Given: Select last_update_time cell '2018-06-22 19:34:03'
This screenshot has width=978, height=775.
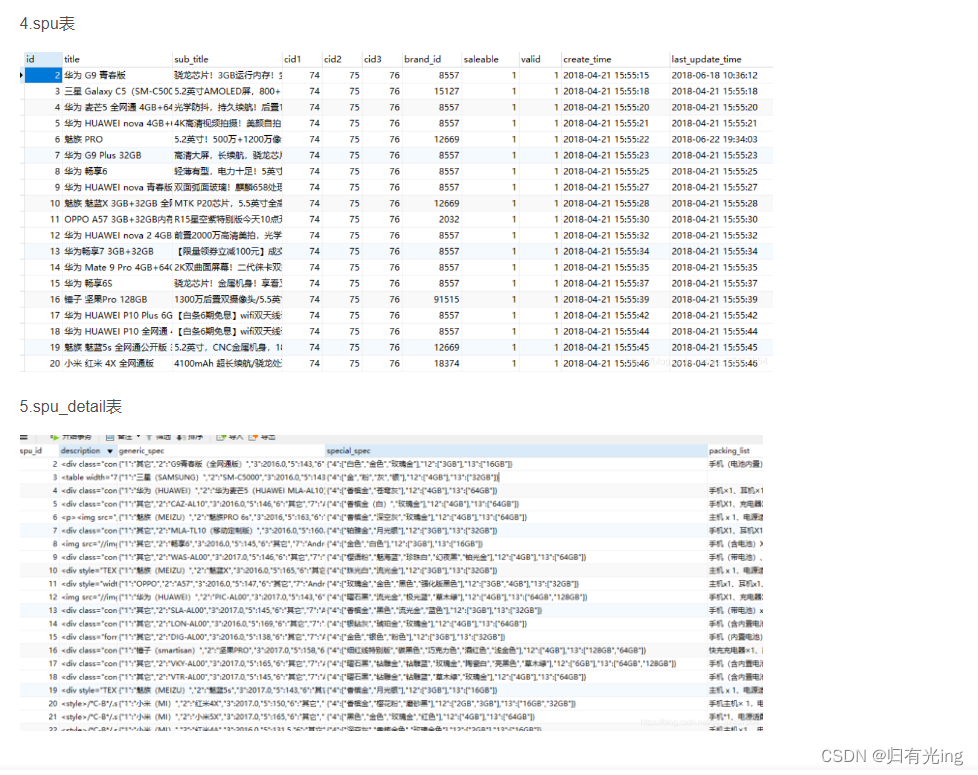Looking at the screenshot, I should coord(721,139).
